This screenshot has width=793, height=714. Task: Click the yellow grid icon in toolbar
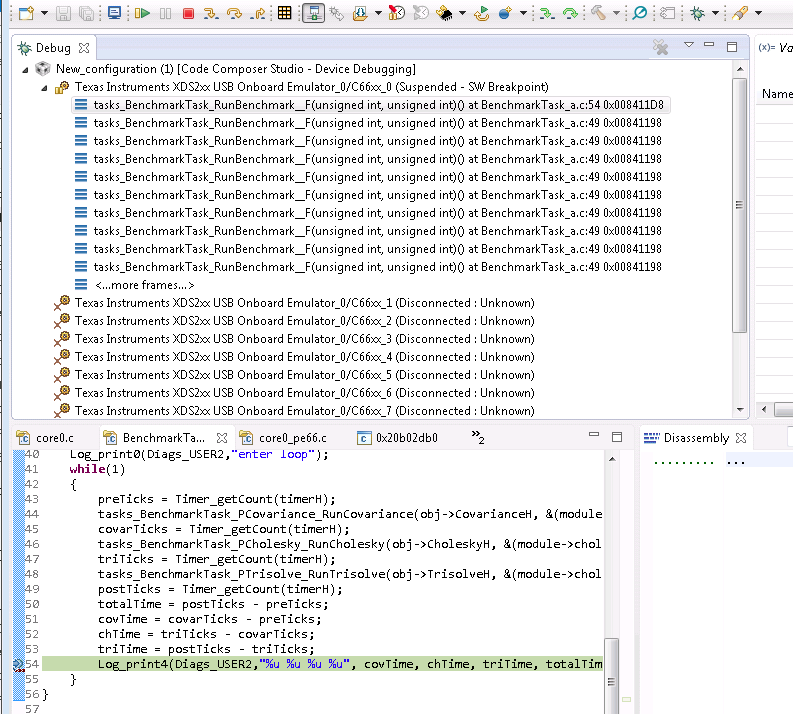pos(285,13)
